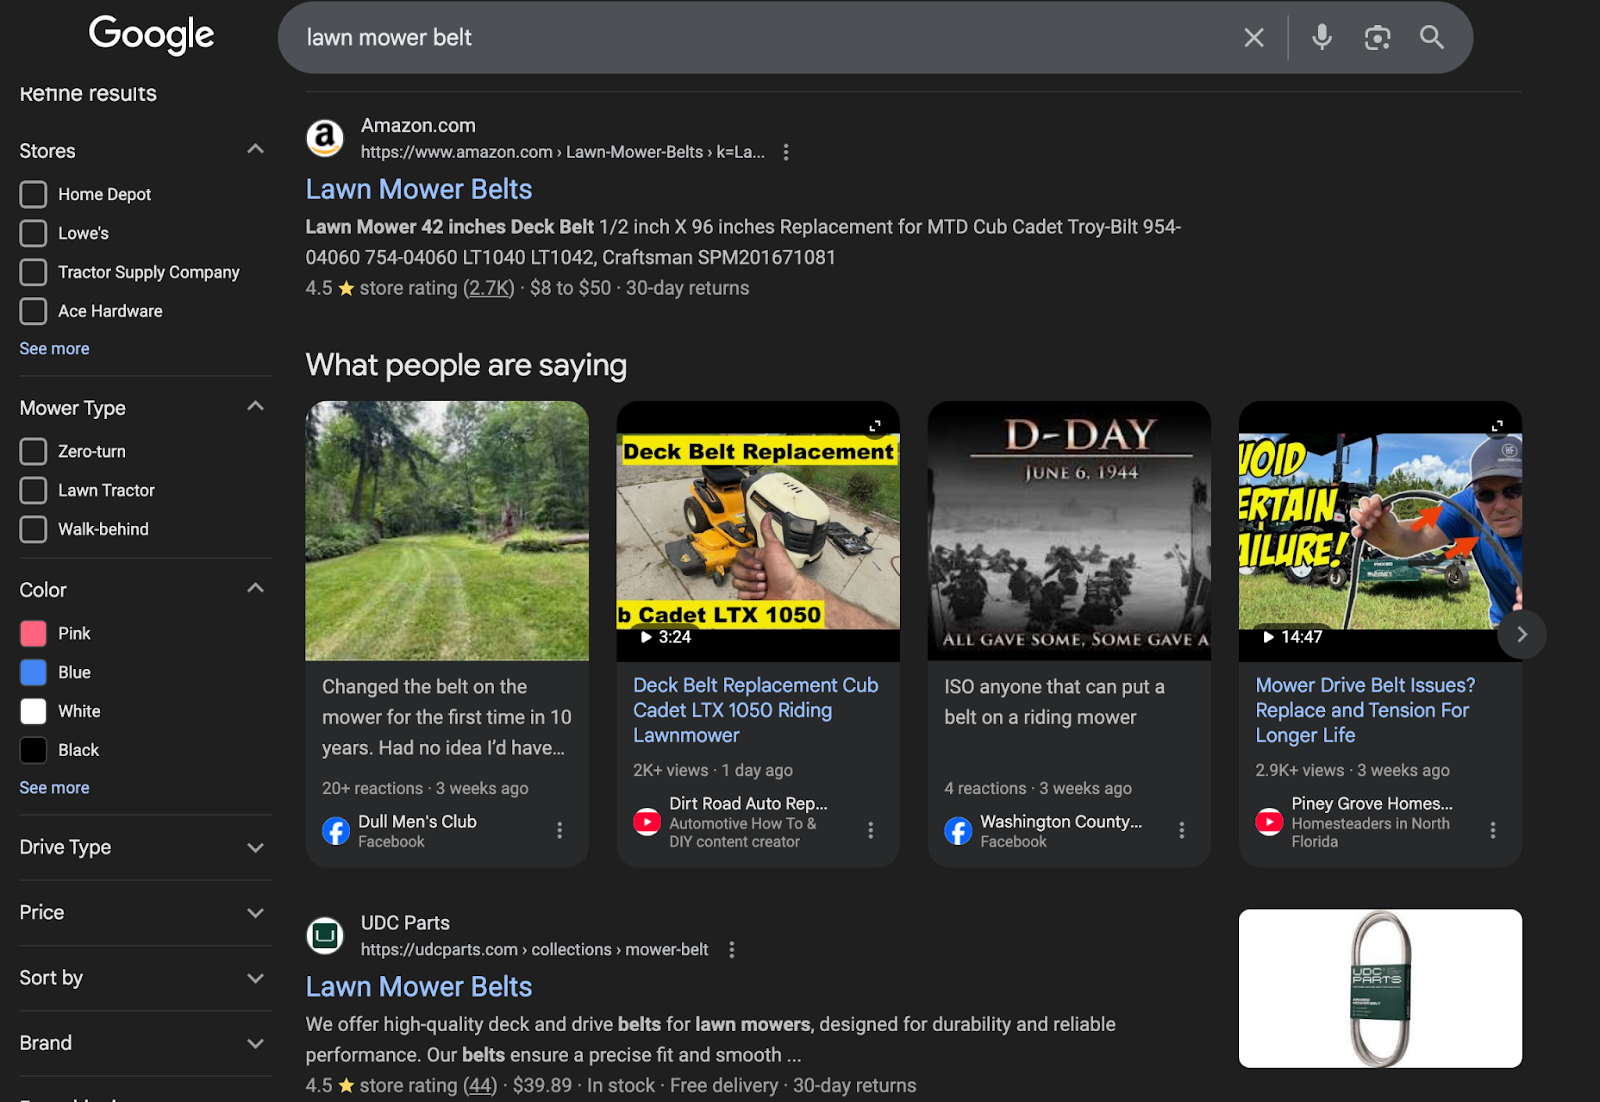
Task: Select the Blue color swatch
Action: click(x=33, y=672)
